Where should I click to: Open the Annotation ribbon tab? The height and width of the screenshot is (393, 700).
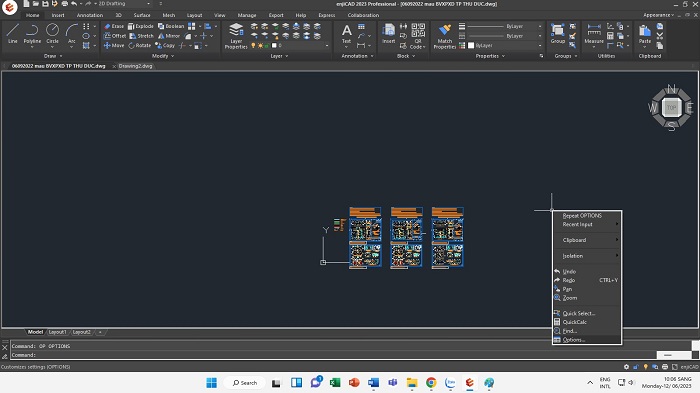[90, 15]
